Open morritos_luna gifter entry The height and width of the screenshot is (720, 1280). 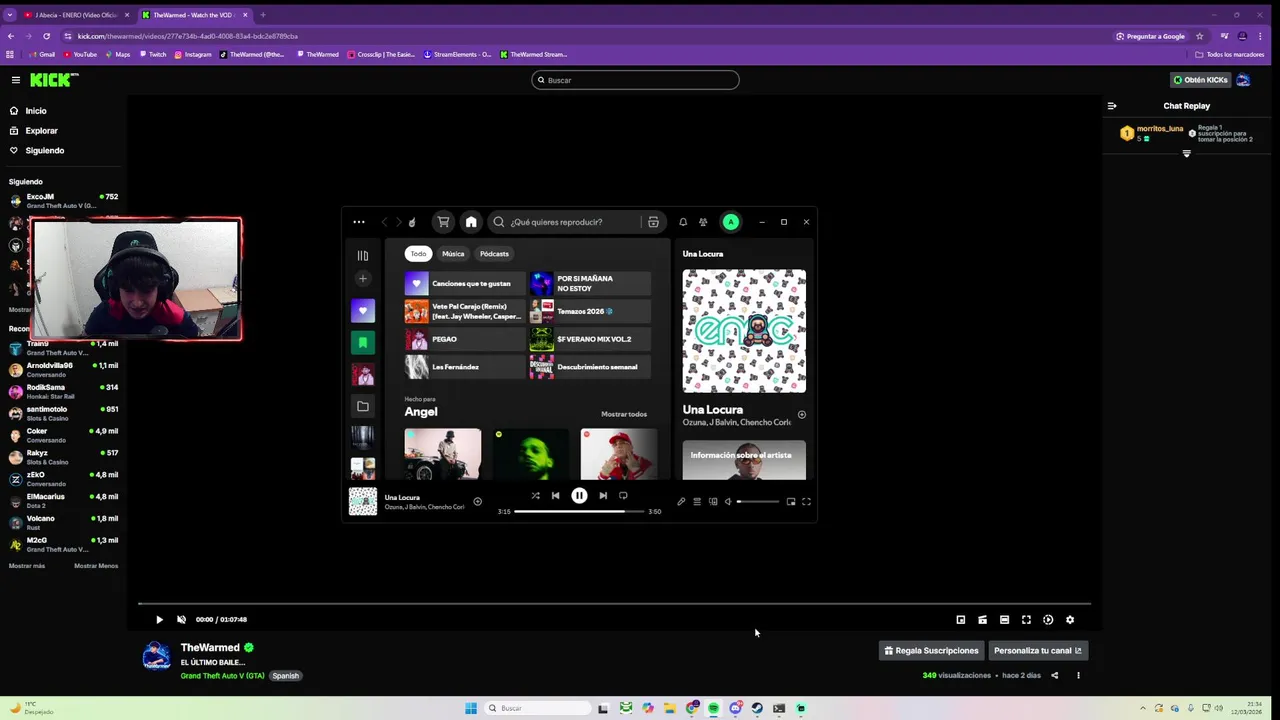[1152, 133]
